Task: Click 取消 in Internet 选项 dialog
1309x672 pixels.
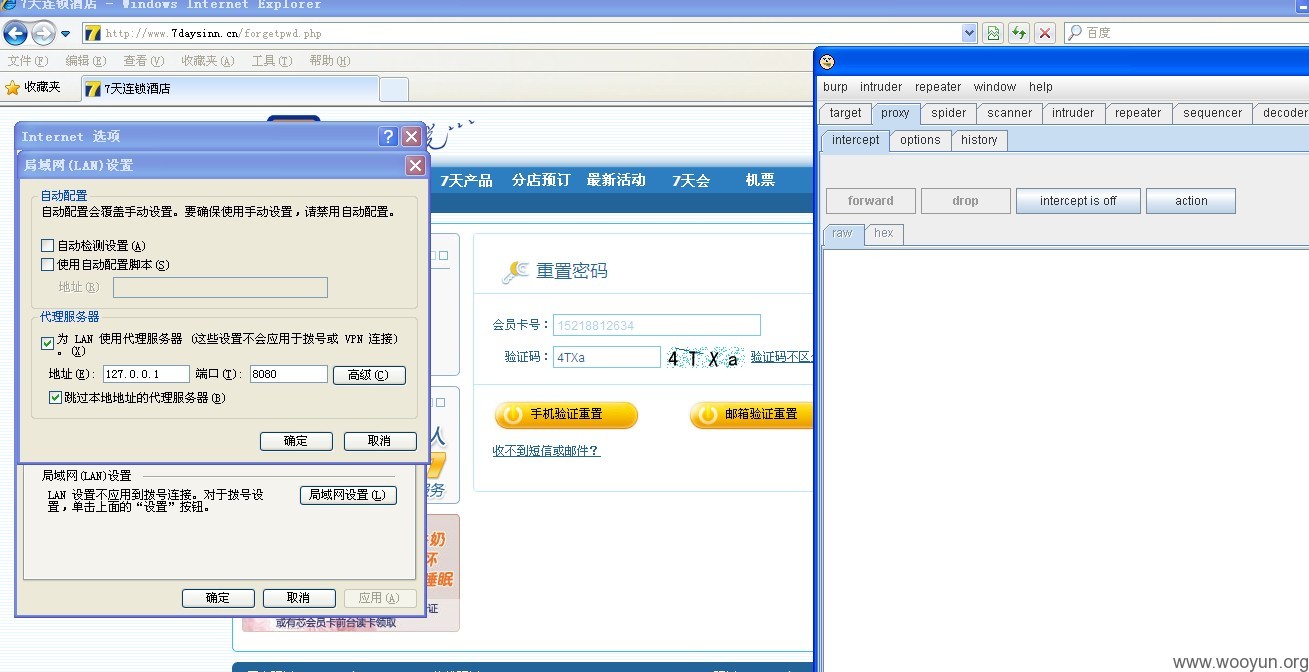Action: [299, 598]
